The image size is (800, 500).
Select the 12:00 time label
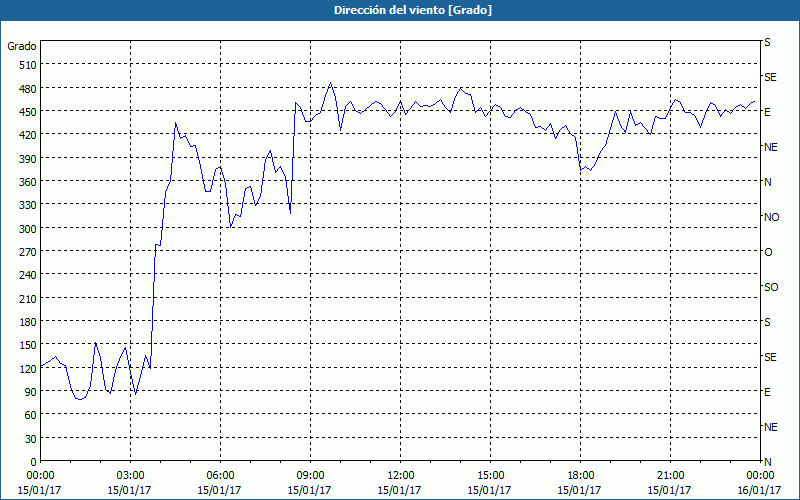[401, 476]
